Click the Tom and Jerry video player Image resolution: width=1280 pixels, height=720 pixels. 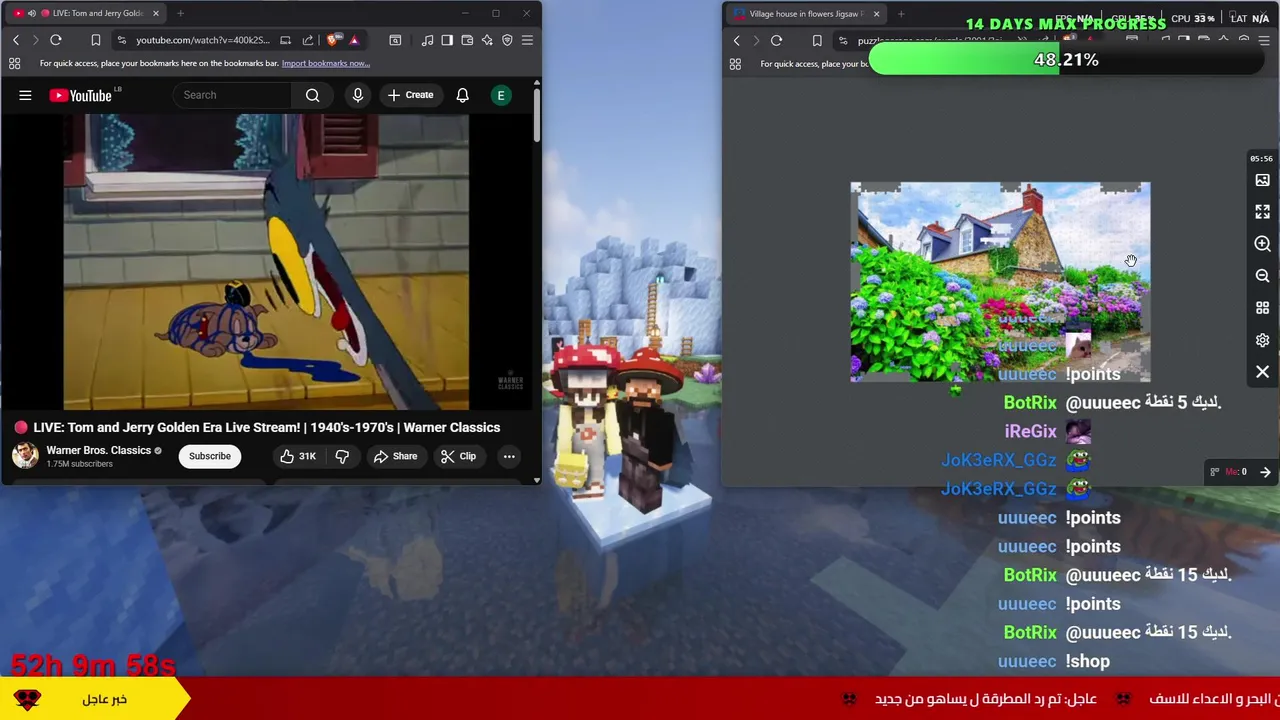tap(266, 261)
